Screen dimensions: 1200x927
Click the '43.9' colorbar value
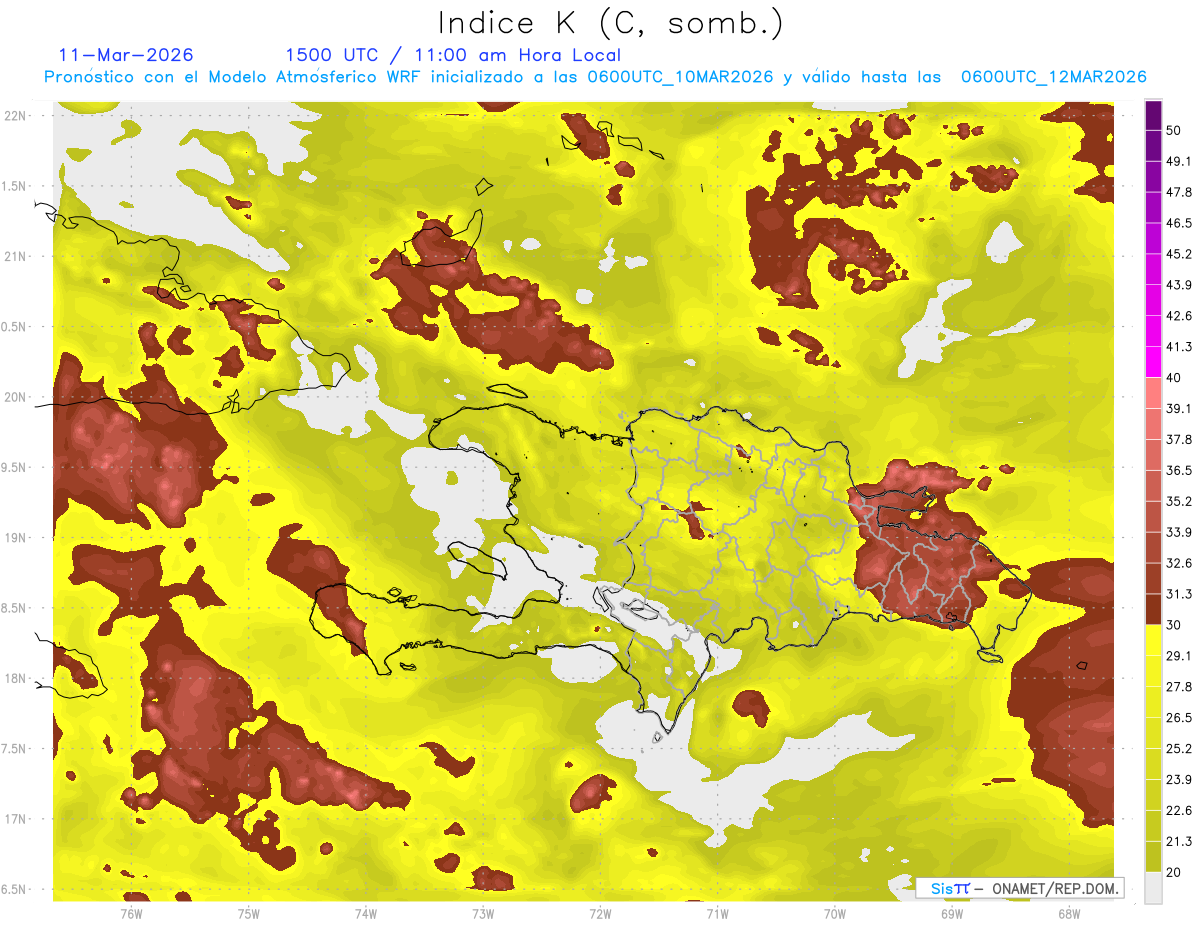[x=1179, y=285]
